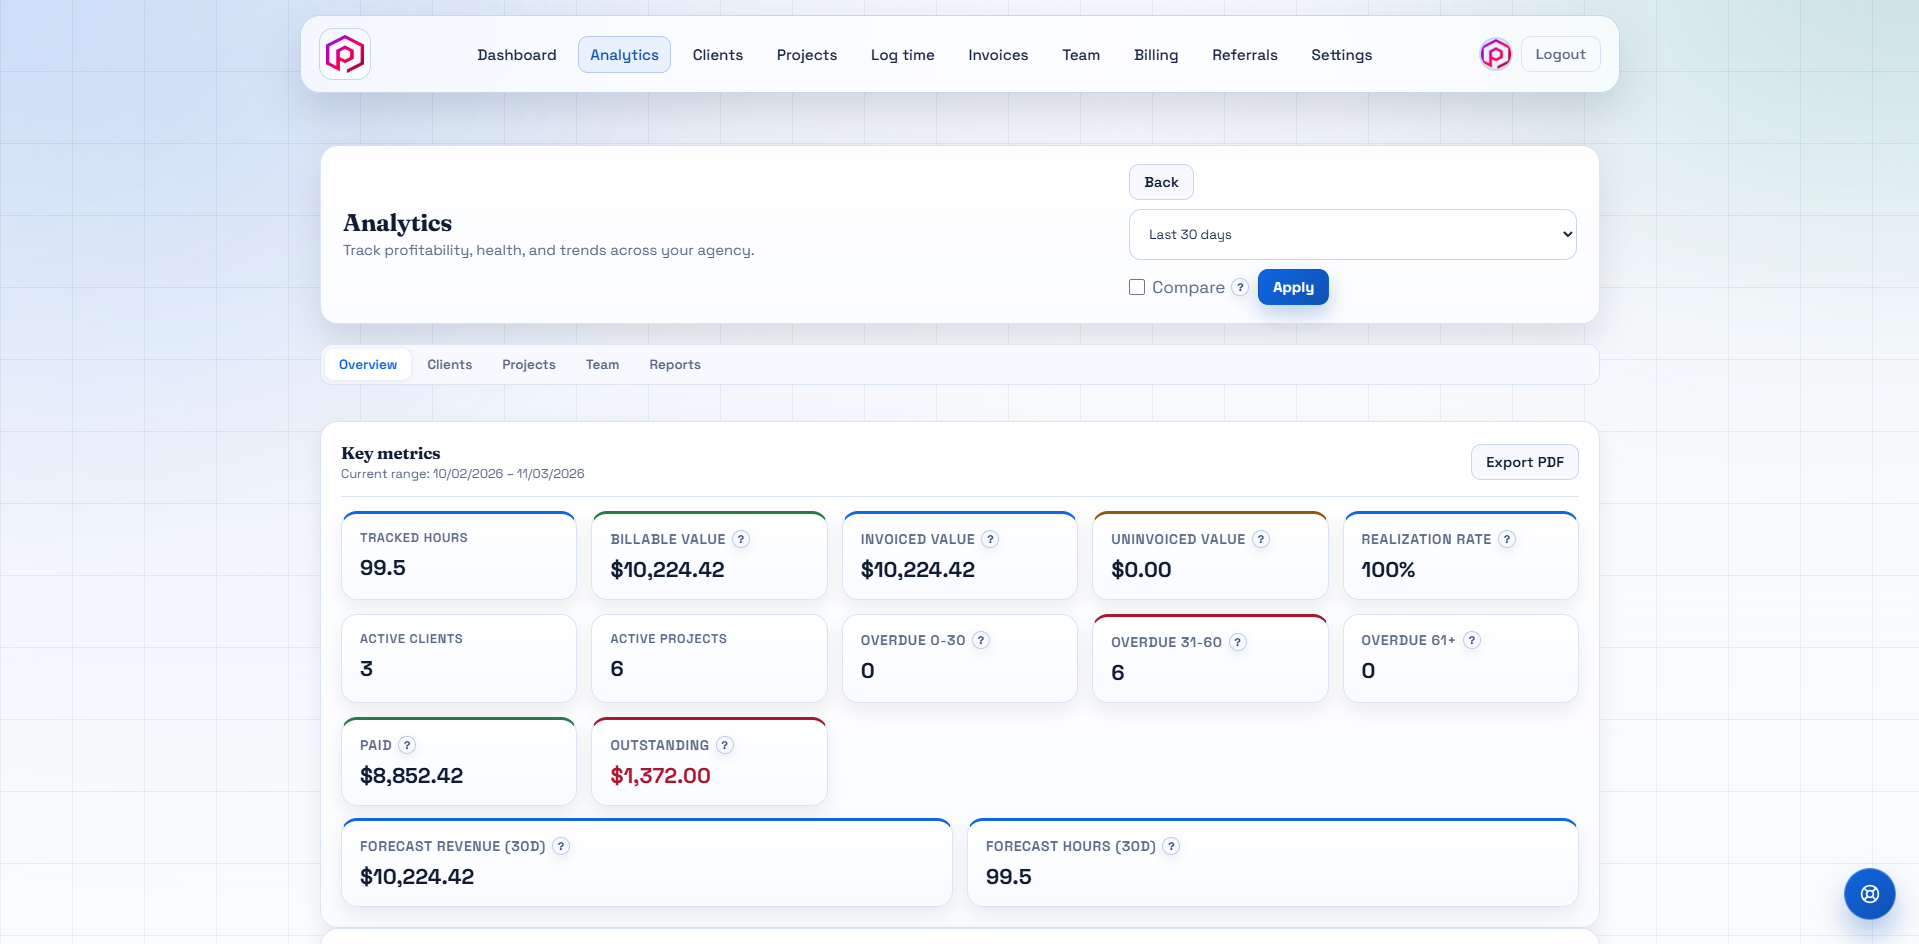Navigate to Billing
This screenshot has width=1919, height=944.
point(1155,55)
